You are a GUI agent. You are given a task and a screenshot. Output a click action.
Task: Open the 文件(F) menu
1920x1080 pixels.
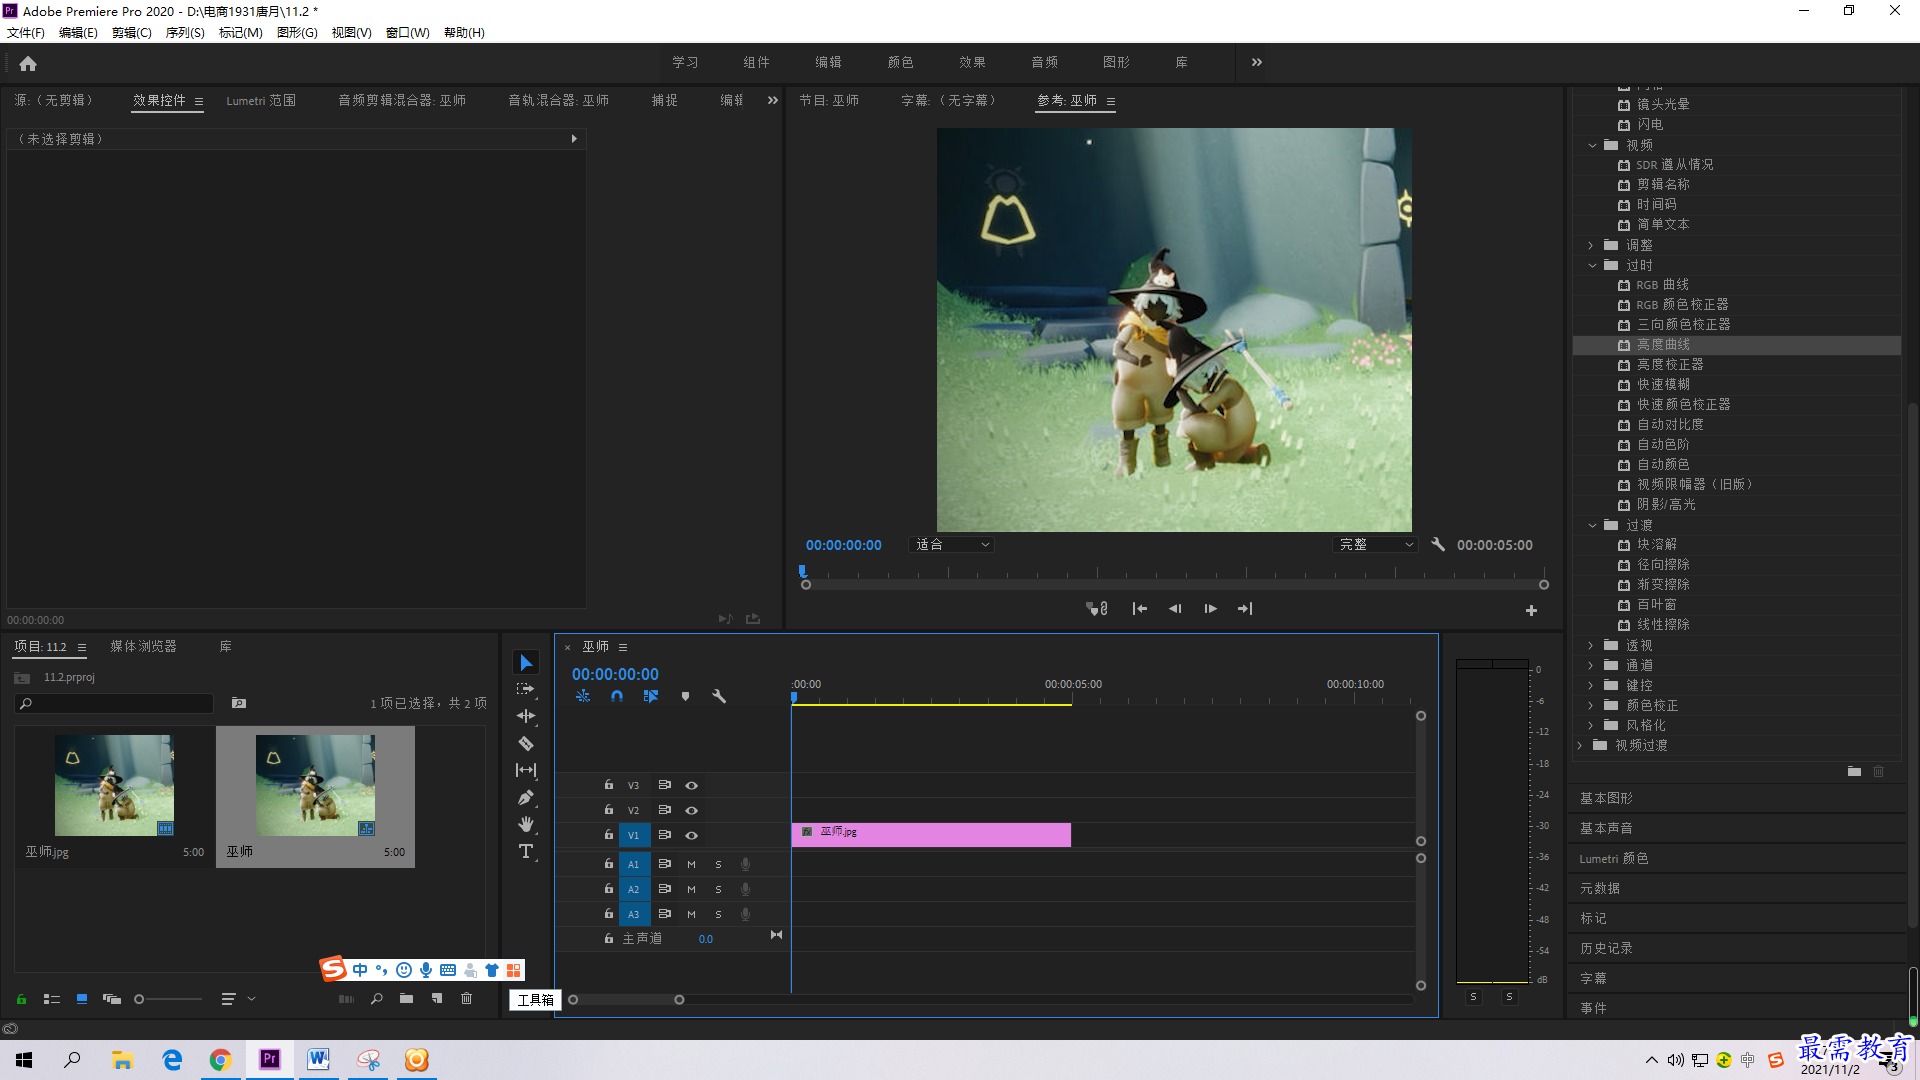26,32
